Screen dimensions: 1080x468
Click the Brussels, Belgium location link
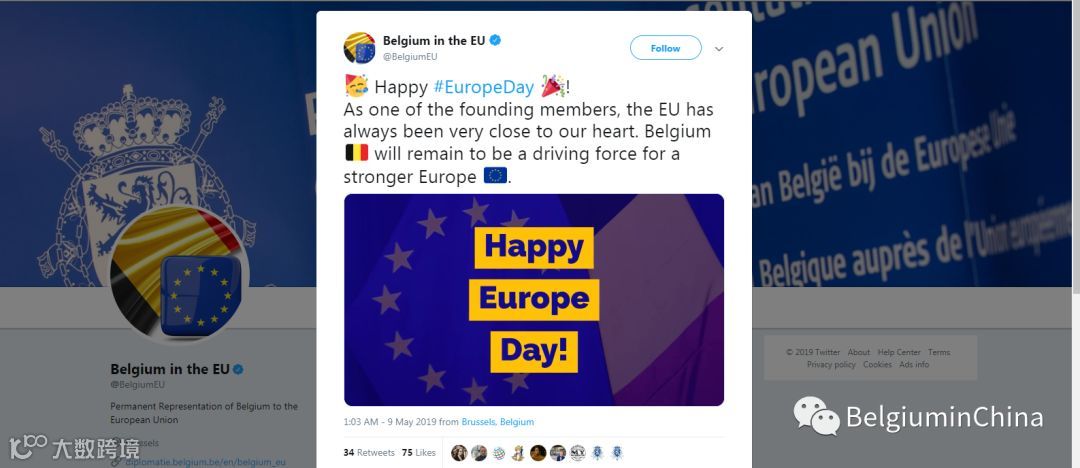coord(497,422)
